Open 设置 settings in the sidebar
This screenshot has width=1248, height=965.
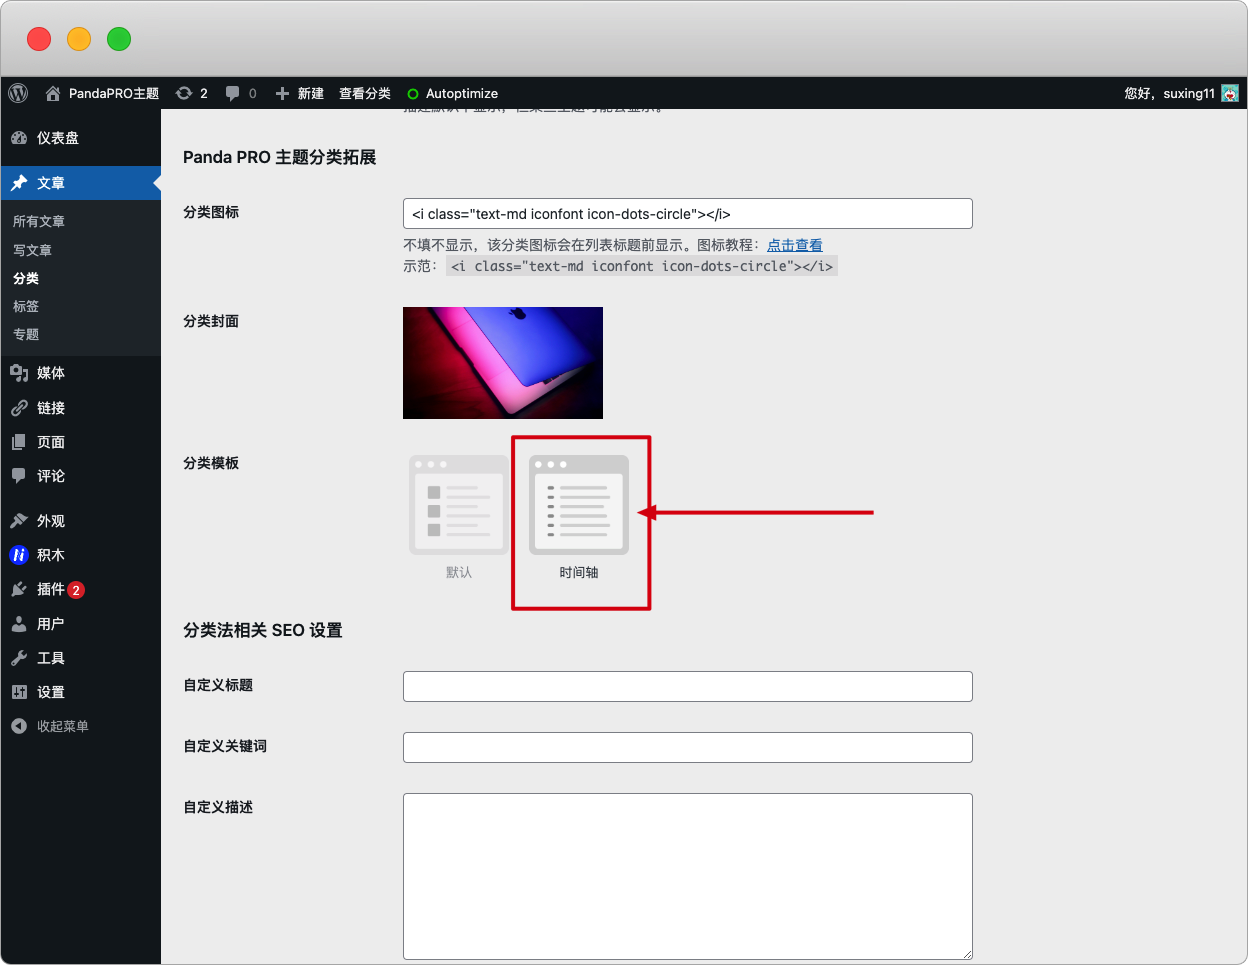pos(80,692)
